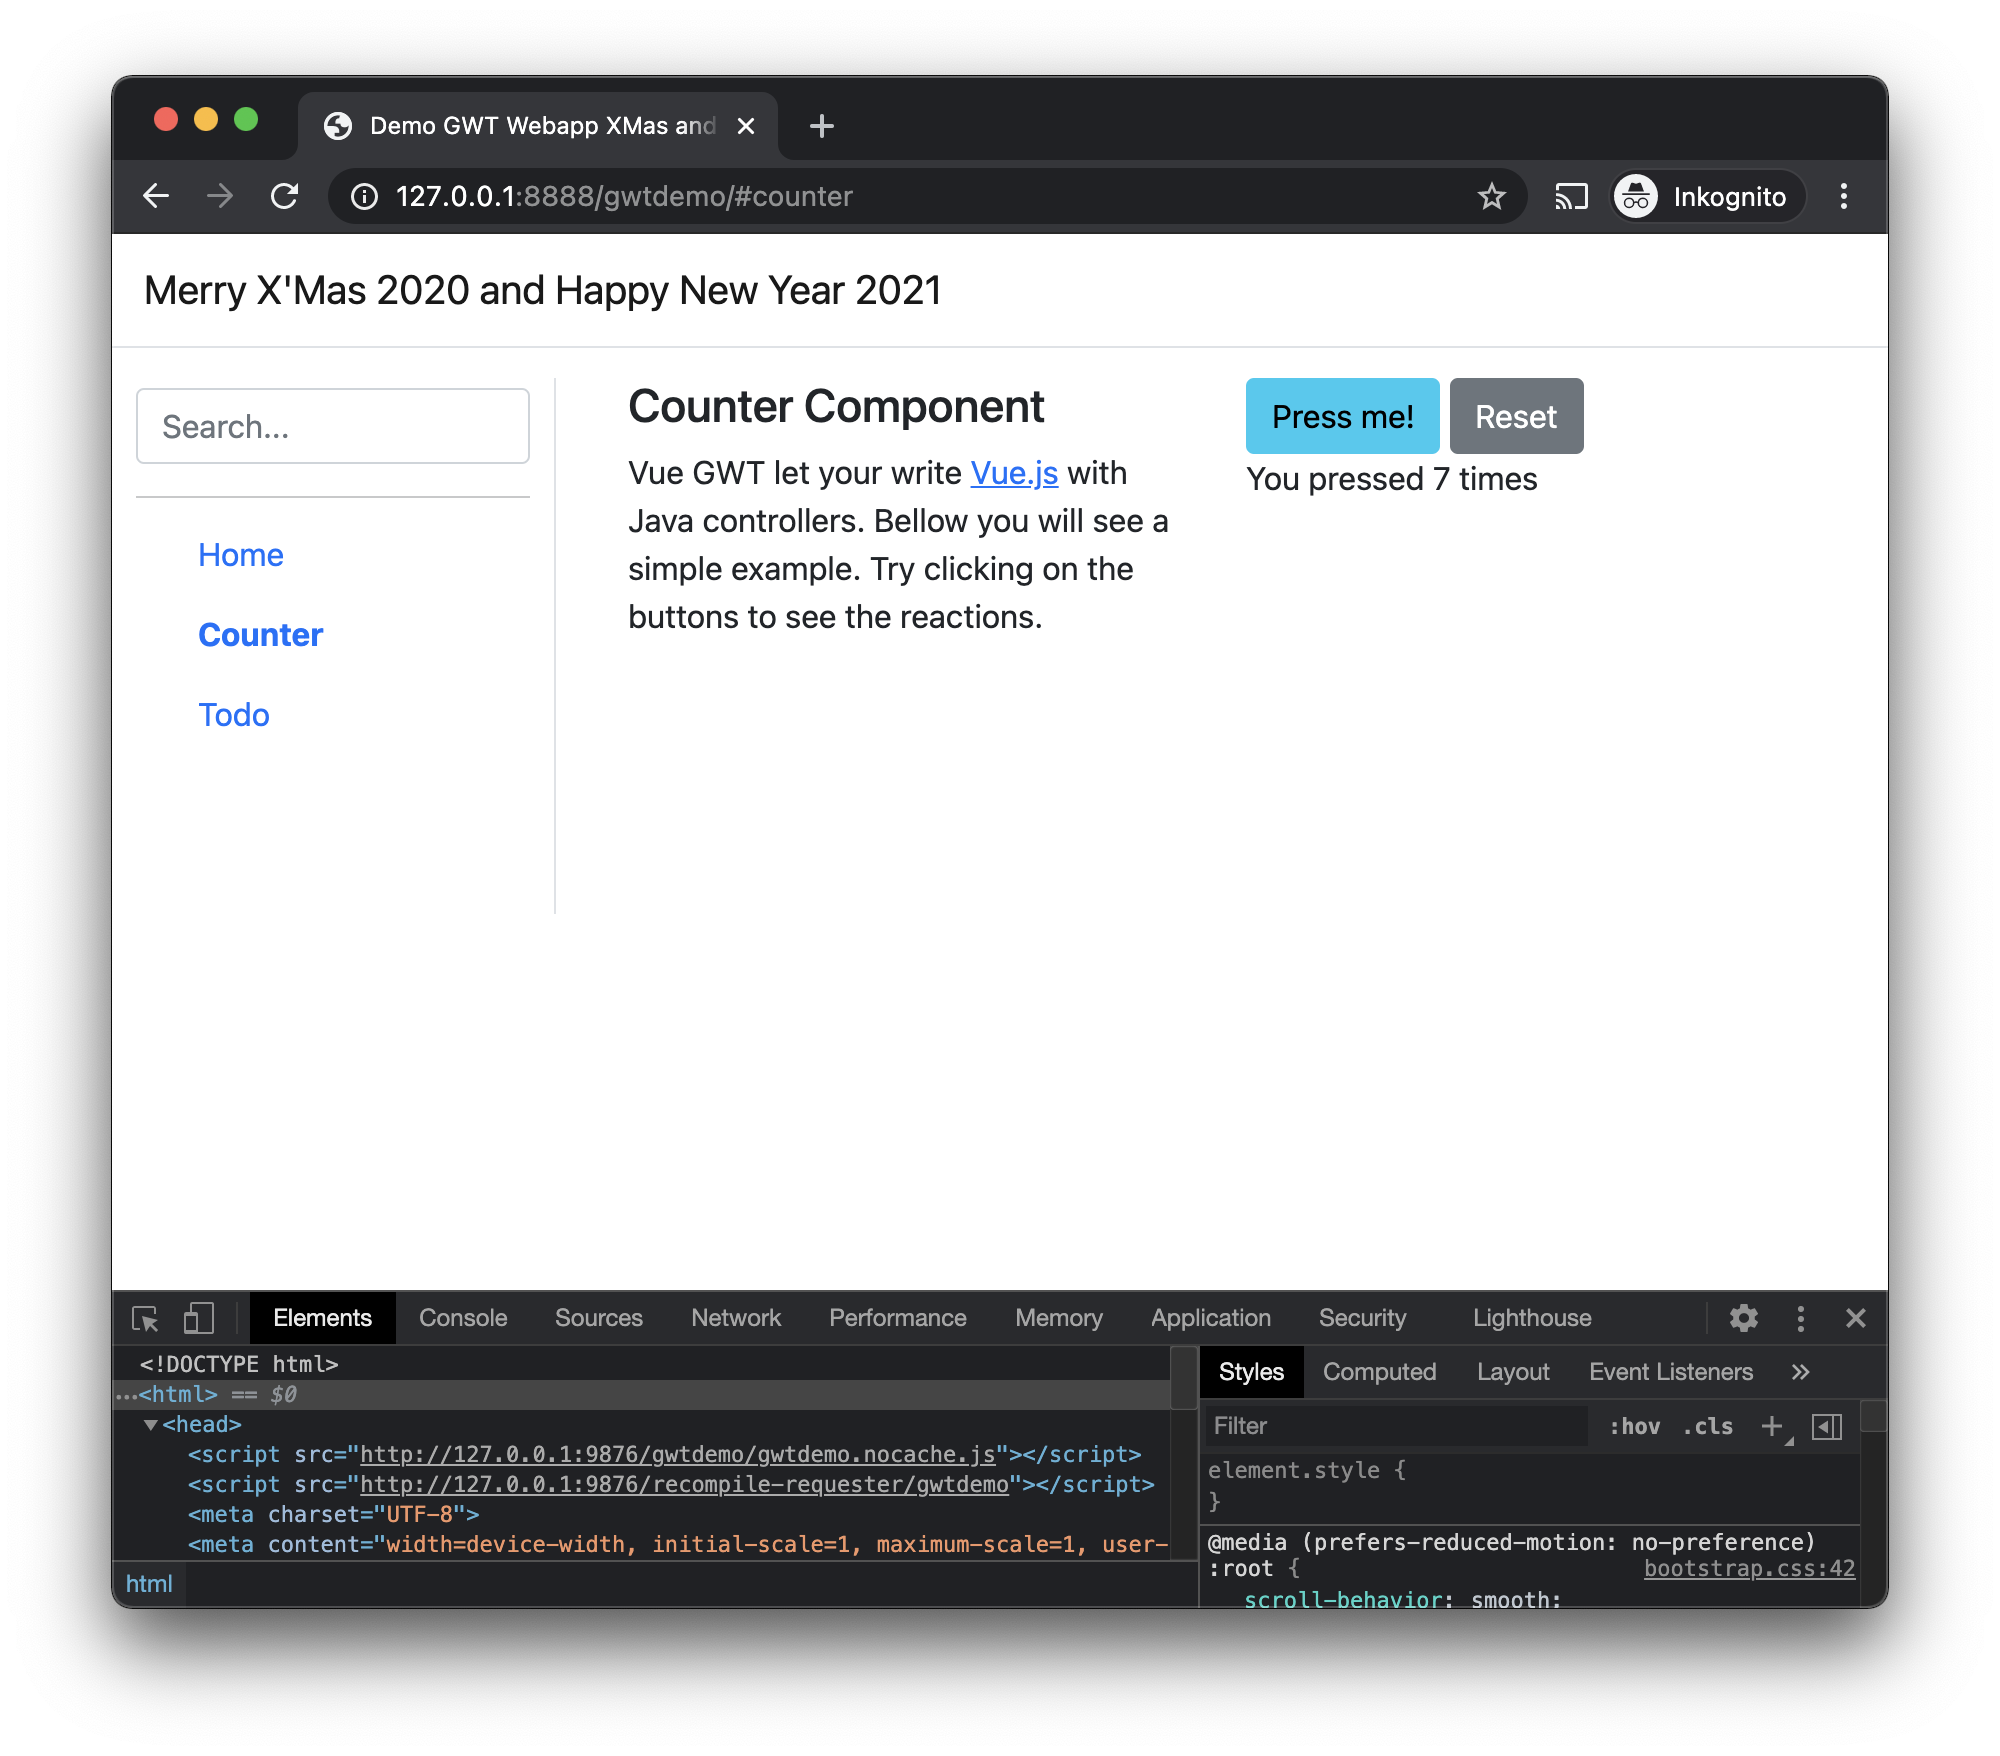Navigate to Home in sidebar
This screenshot has width=2000, height=1756.
[241, 555]
